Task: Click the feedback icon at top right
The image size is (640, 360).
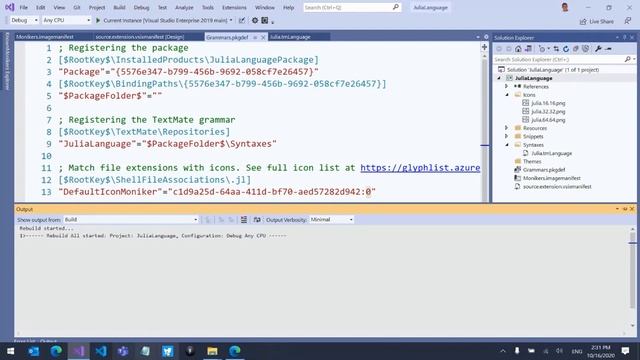Action: coord(628,21)
